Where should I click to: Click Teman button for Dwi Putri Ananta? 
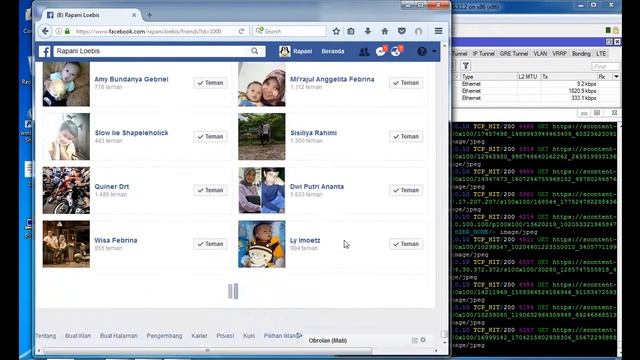pyautogui.click(x=406, y=190)
